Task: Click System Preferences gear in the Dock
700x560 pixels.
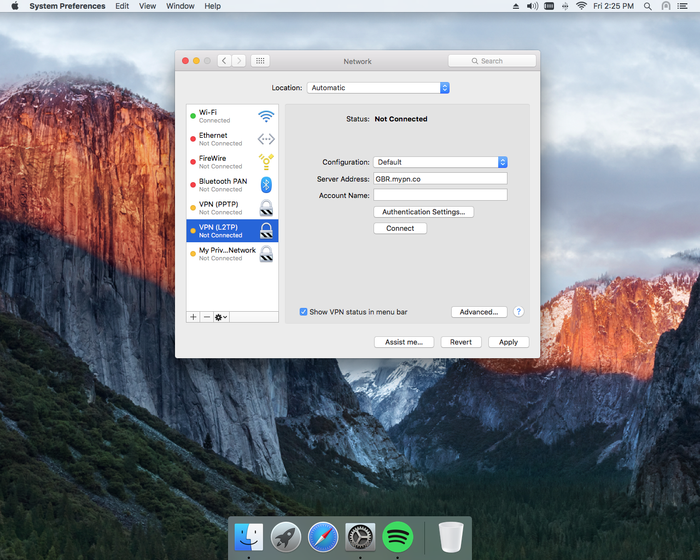Action: 360,537
